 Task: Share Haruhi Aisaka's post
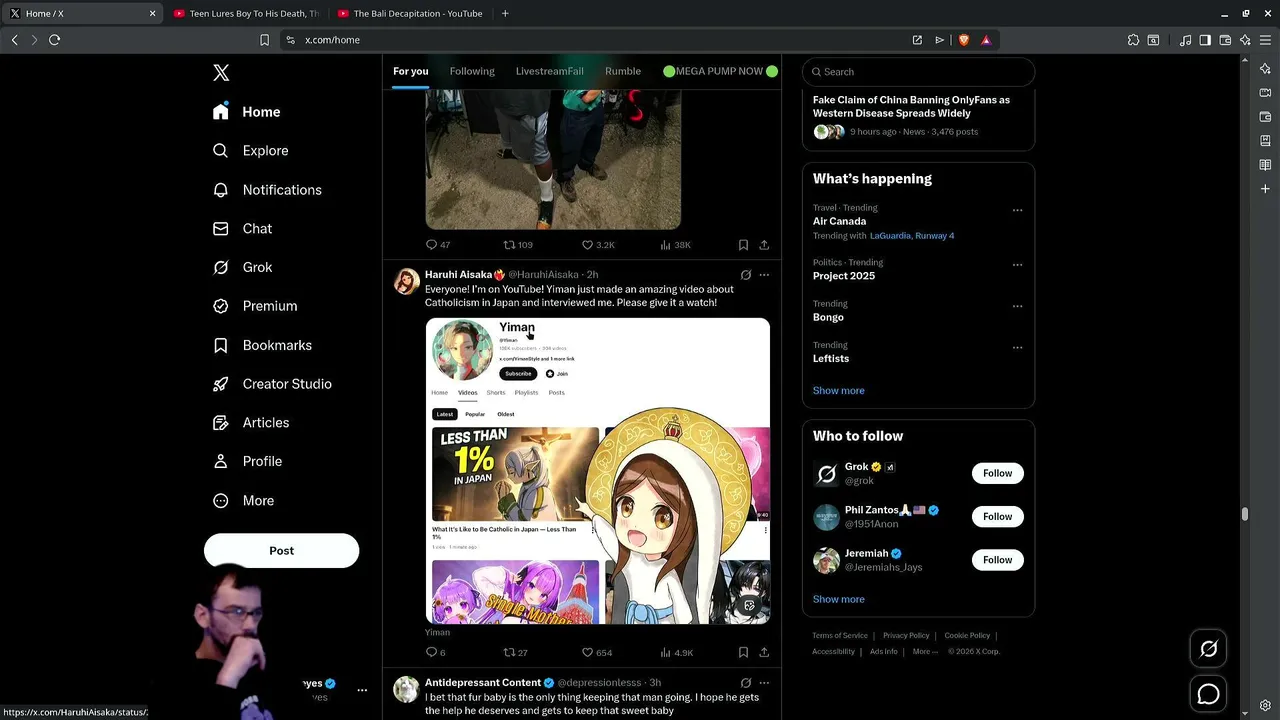pos(764,653)
